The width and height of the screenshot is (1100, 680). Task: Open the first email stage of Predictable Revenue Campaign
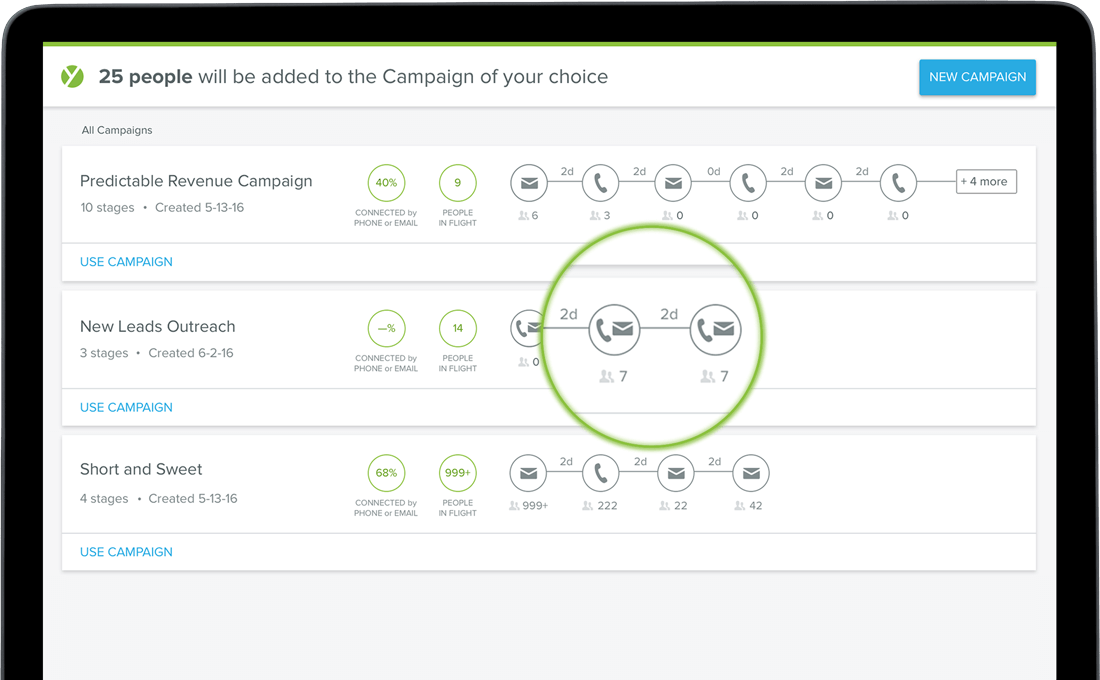click(529, 183)
